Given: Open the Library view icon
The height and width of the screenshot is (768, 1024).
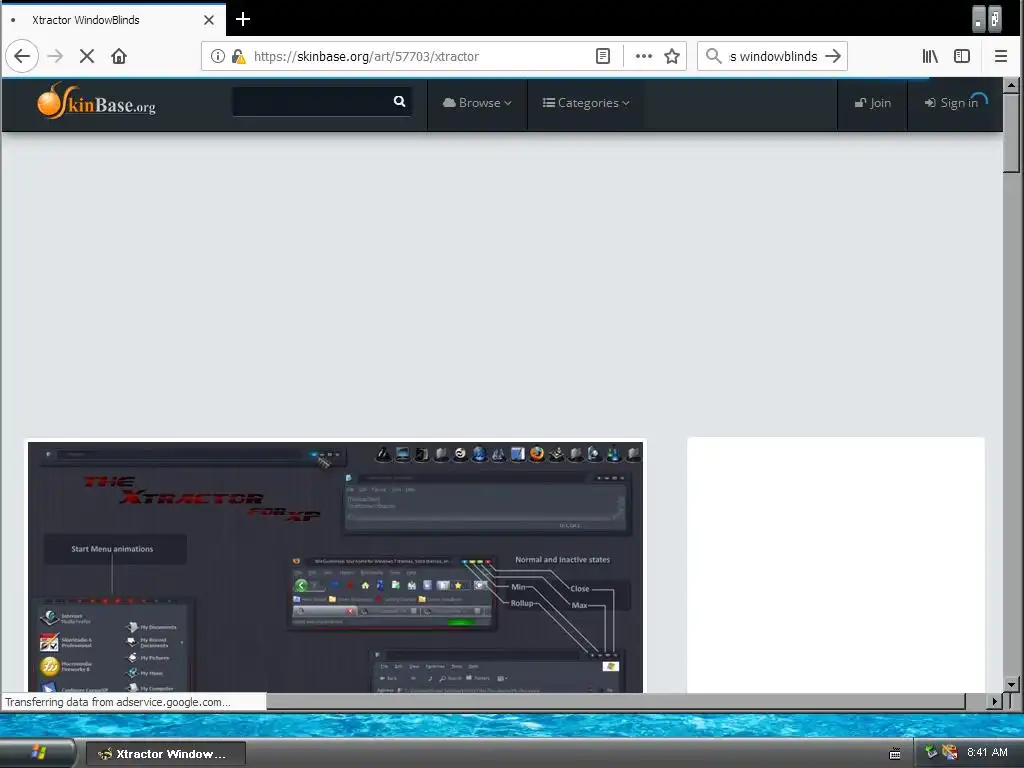Looking at the screenshot, I should (x=930, y=56).
